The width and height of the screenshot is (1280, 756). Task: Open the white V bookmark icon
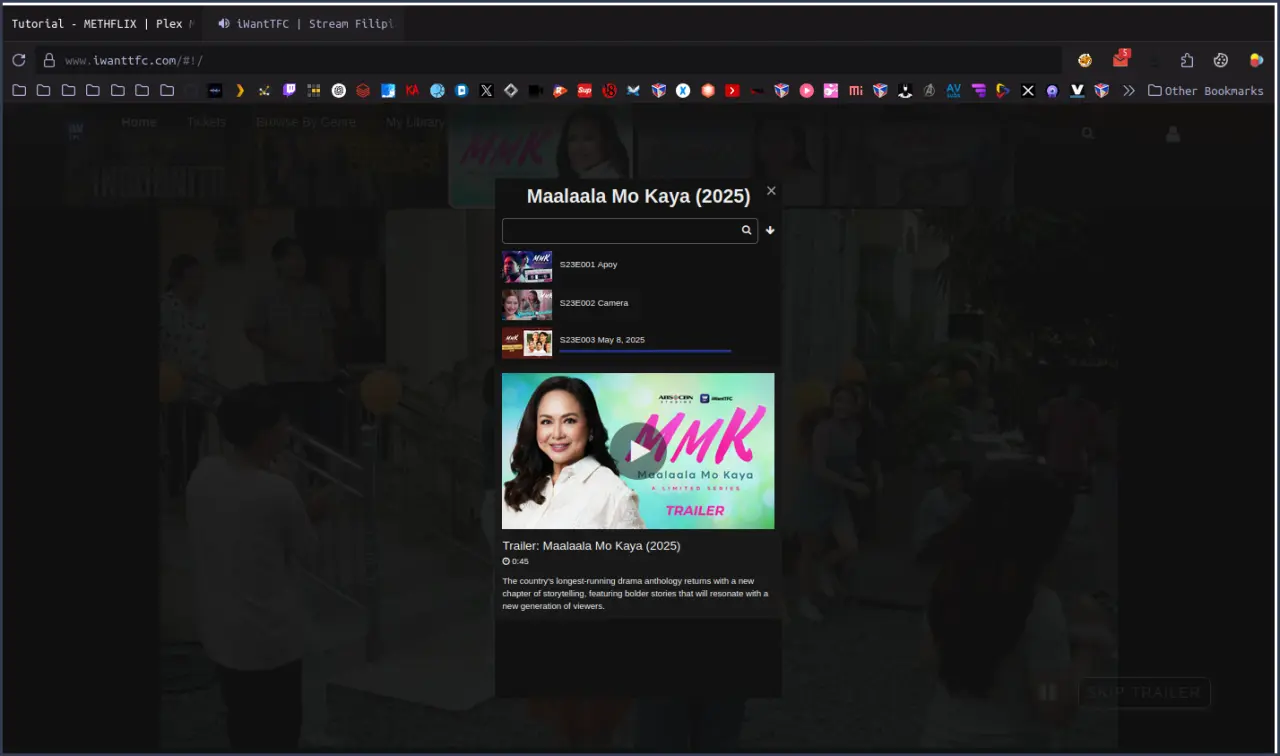coord(1077,90)
